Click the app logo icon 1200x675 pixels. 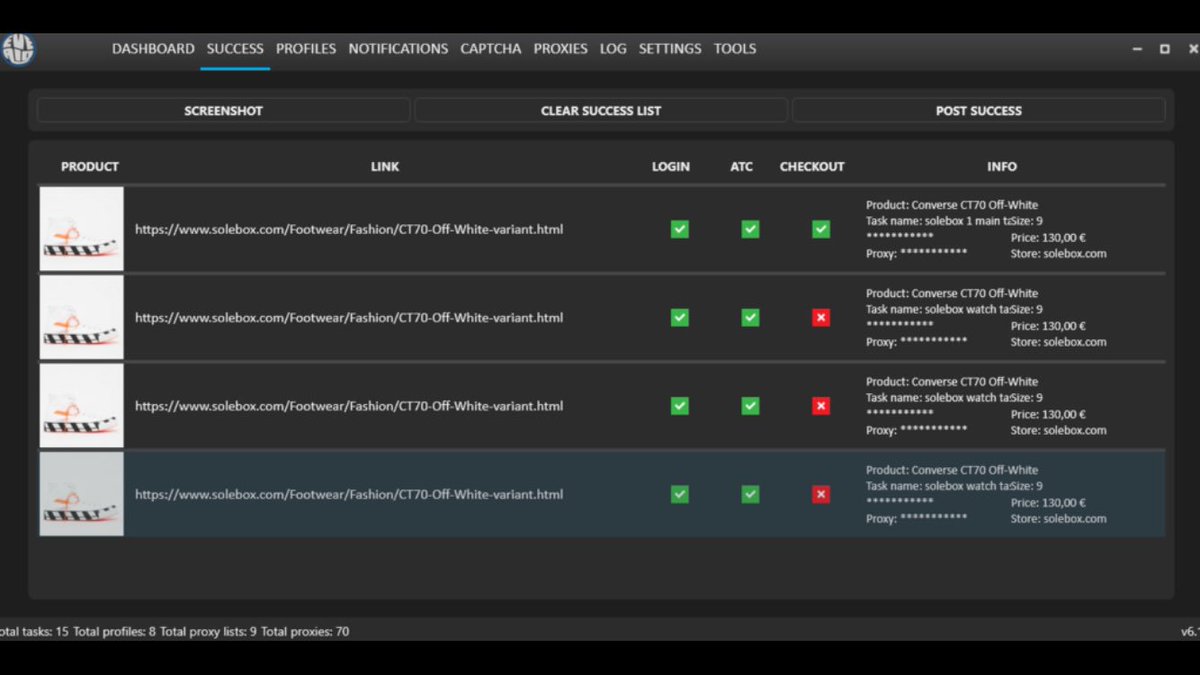click(x=17, y=49)
